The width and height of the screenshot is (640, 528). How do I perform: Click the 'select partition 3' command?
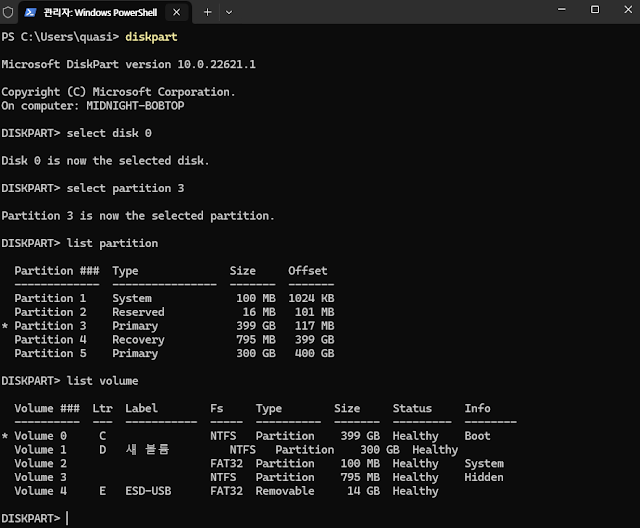(125, 189)
